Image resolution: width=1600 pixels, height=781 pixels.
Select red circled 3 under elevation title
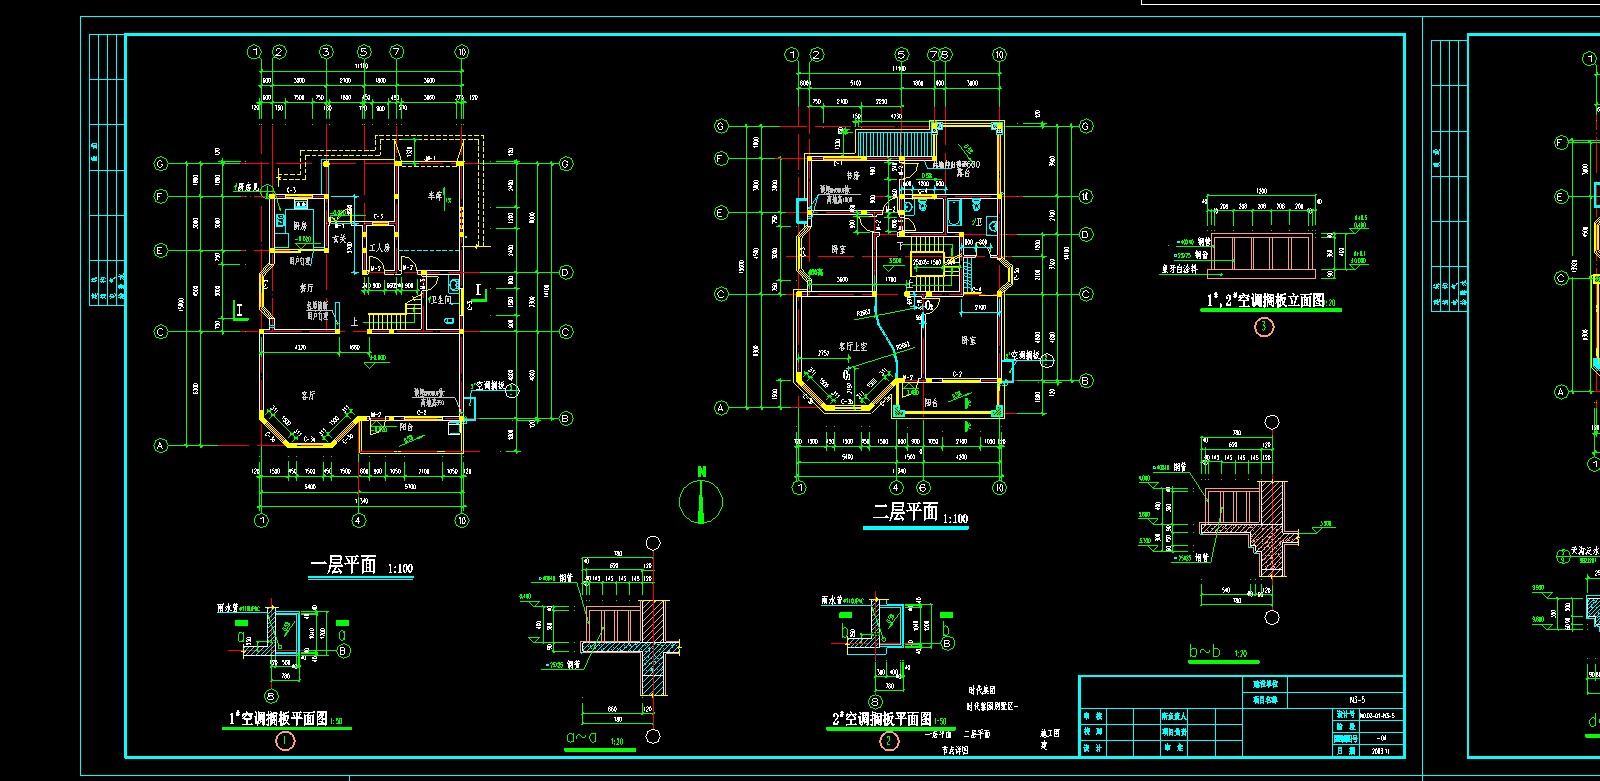pyautogui.click(x=1264, y=326)
